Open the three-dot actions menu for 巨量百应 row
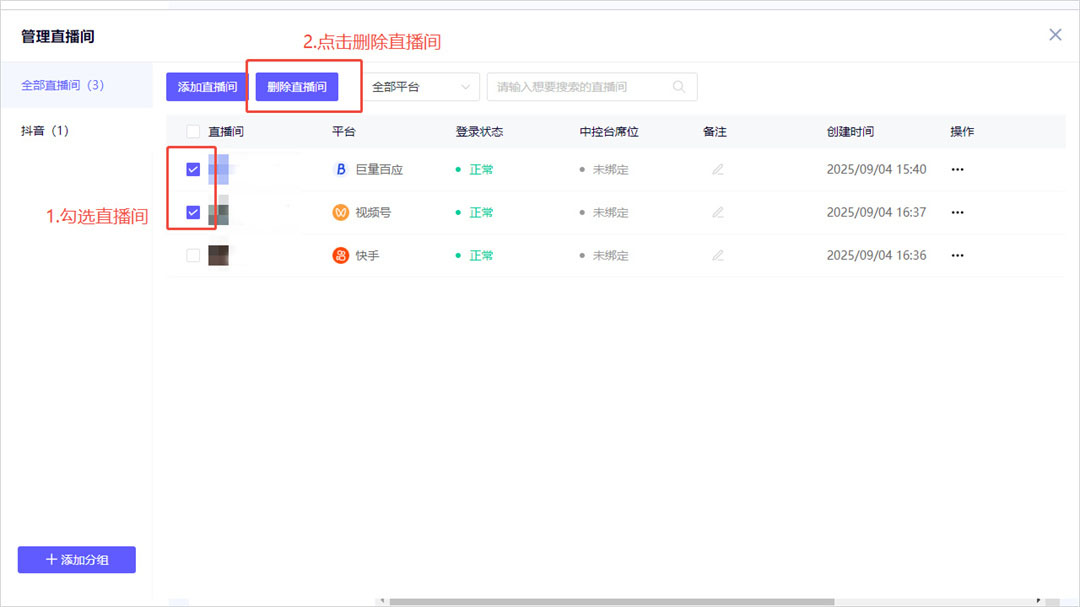This screenshot has width=1080, height=607. (957, 170)
